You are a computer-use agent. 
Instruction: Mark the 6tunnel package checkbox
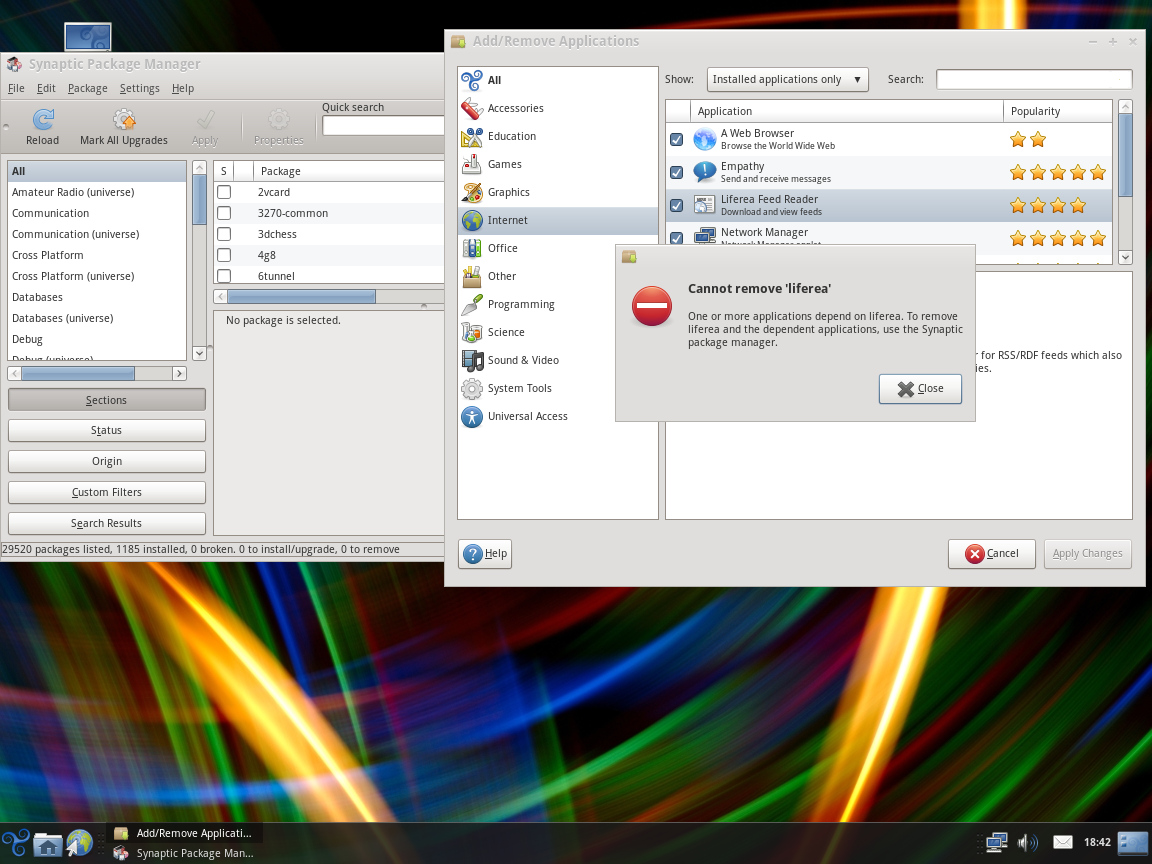[x=224, y=276]
